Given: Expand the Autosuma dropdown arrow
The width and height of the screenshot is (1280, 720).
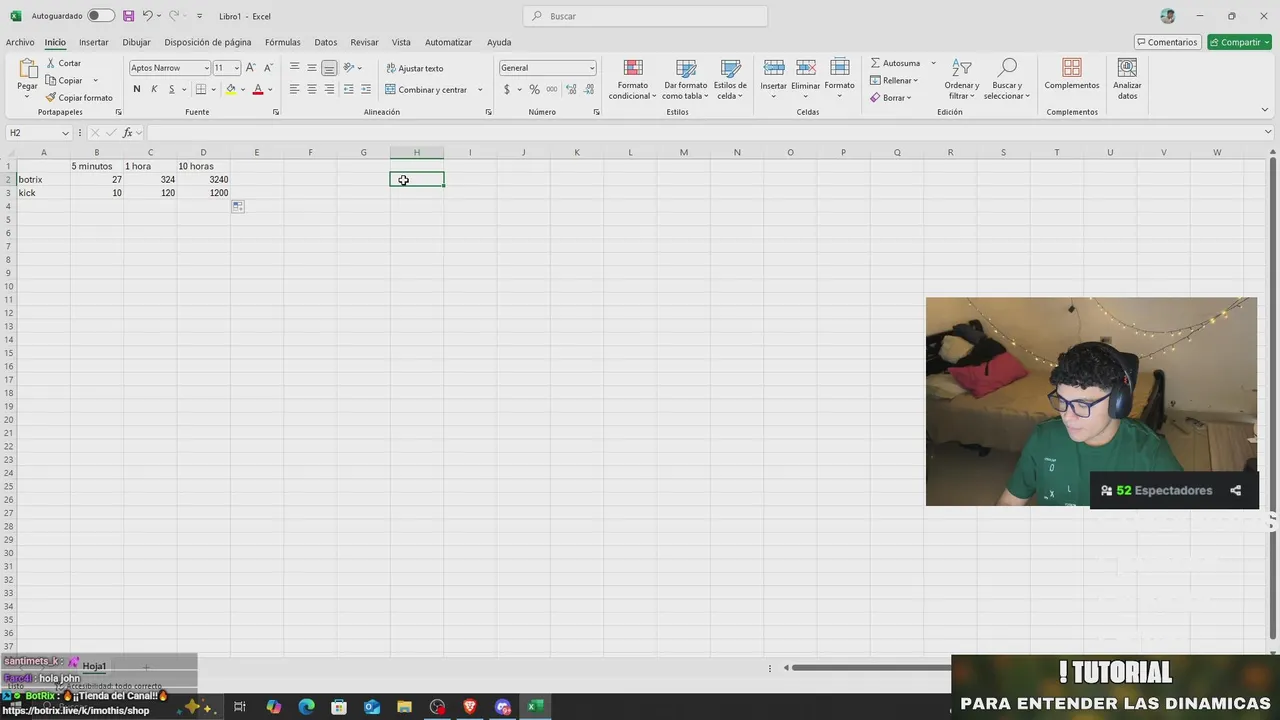Looking at the screenshot, I should click(x=933, y=63).
